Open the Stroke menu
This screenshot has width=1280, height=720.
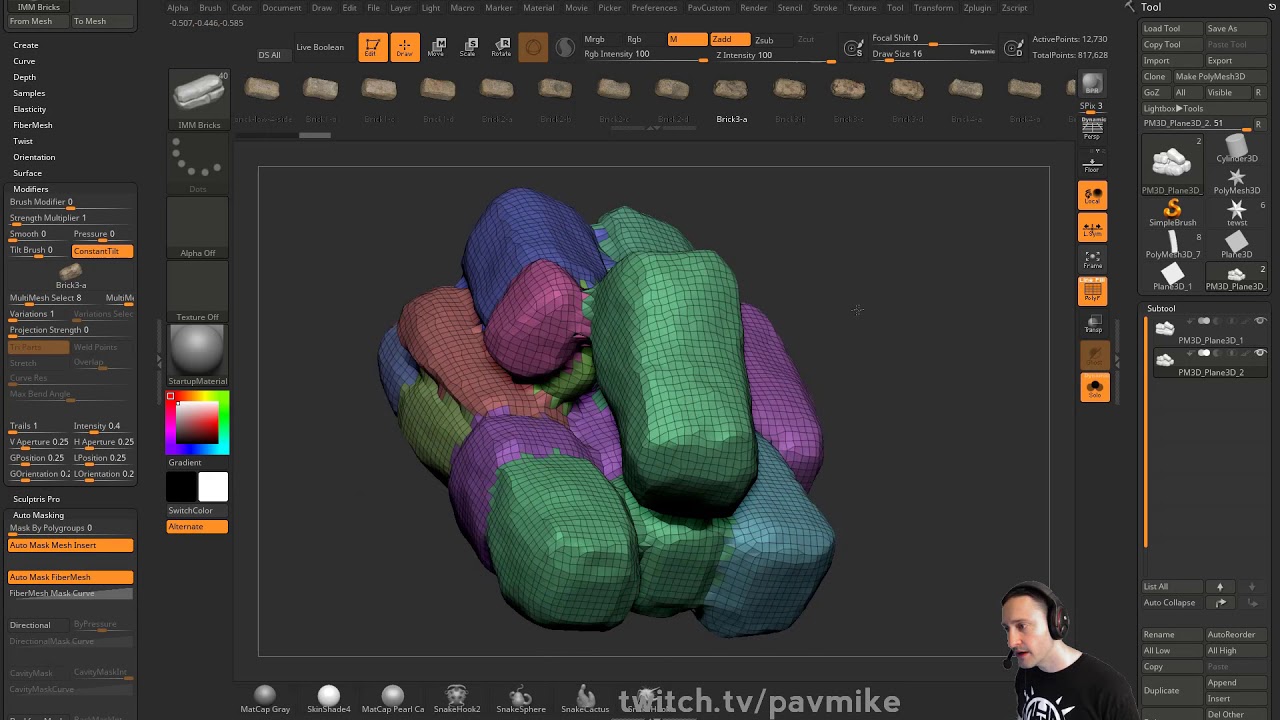[825, 8]
